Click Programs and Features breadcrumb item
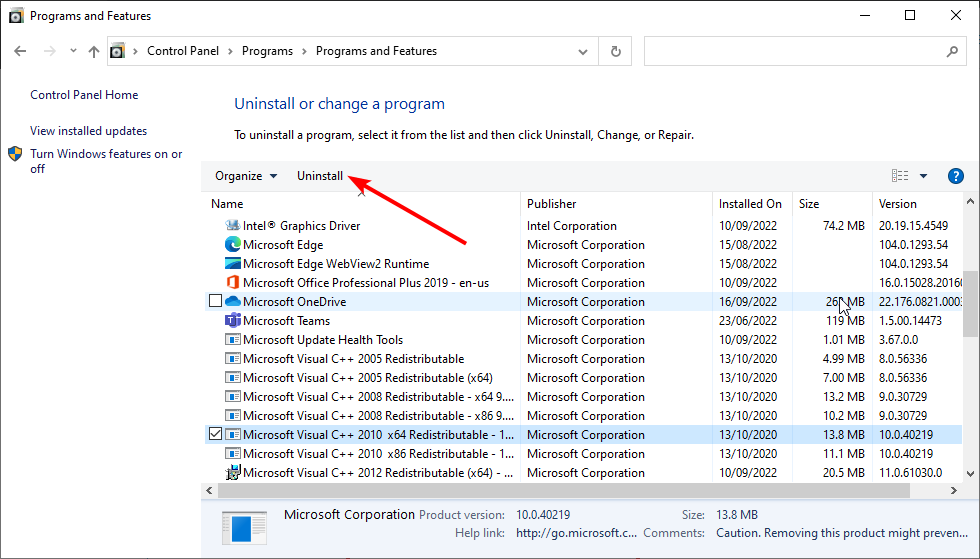Screen dimensions: 980x559 point(376,51)
